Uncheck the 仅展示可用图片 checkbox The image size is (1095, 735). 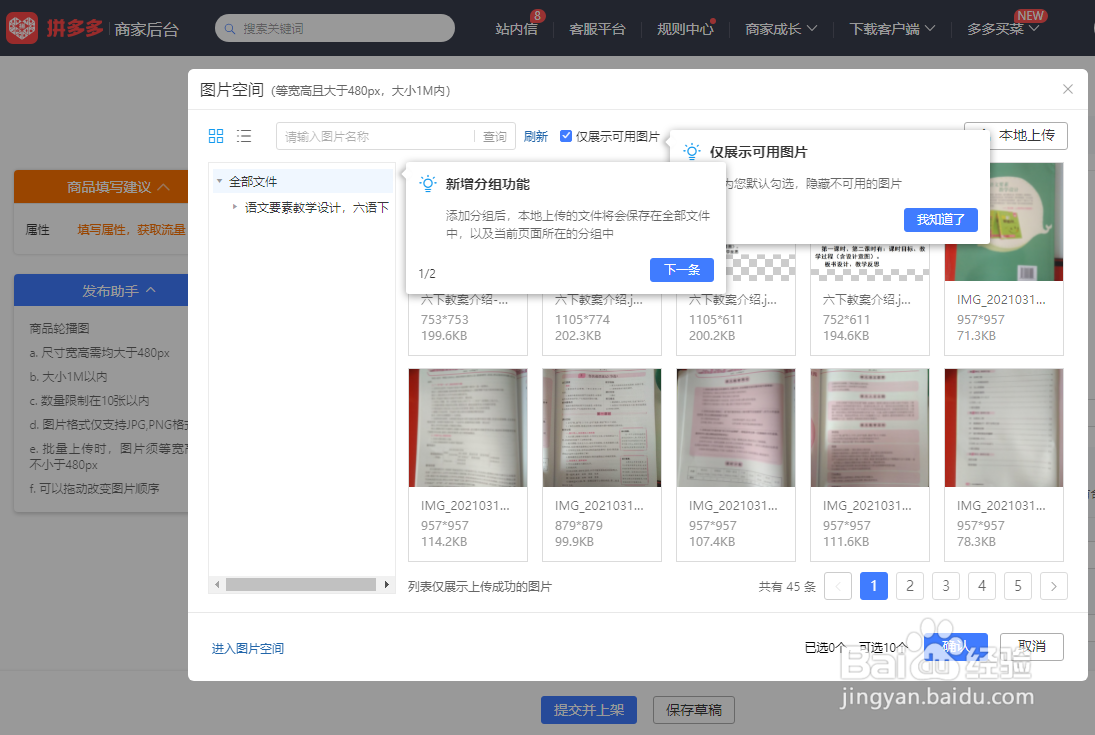click(566, 135)
